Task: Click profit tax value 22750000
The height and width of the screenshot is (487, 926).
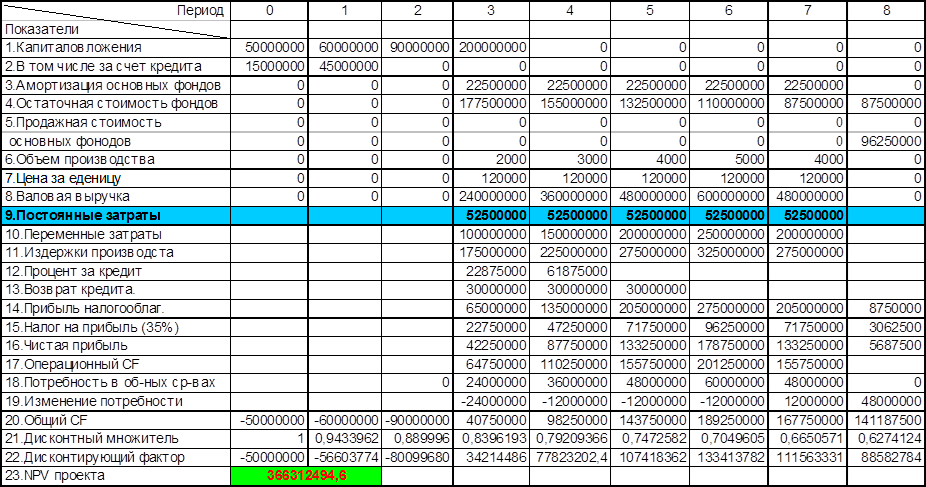Action: click(495, 327)
